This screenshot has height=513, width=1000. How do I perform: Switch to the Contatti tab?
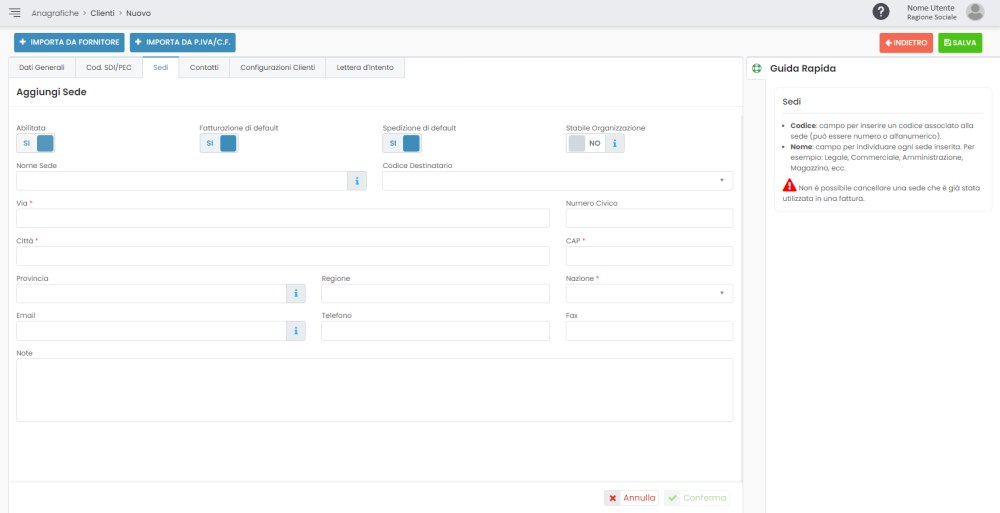coord(204,68)
